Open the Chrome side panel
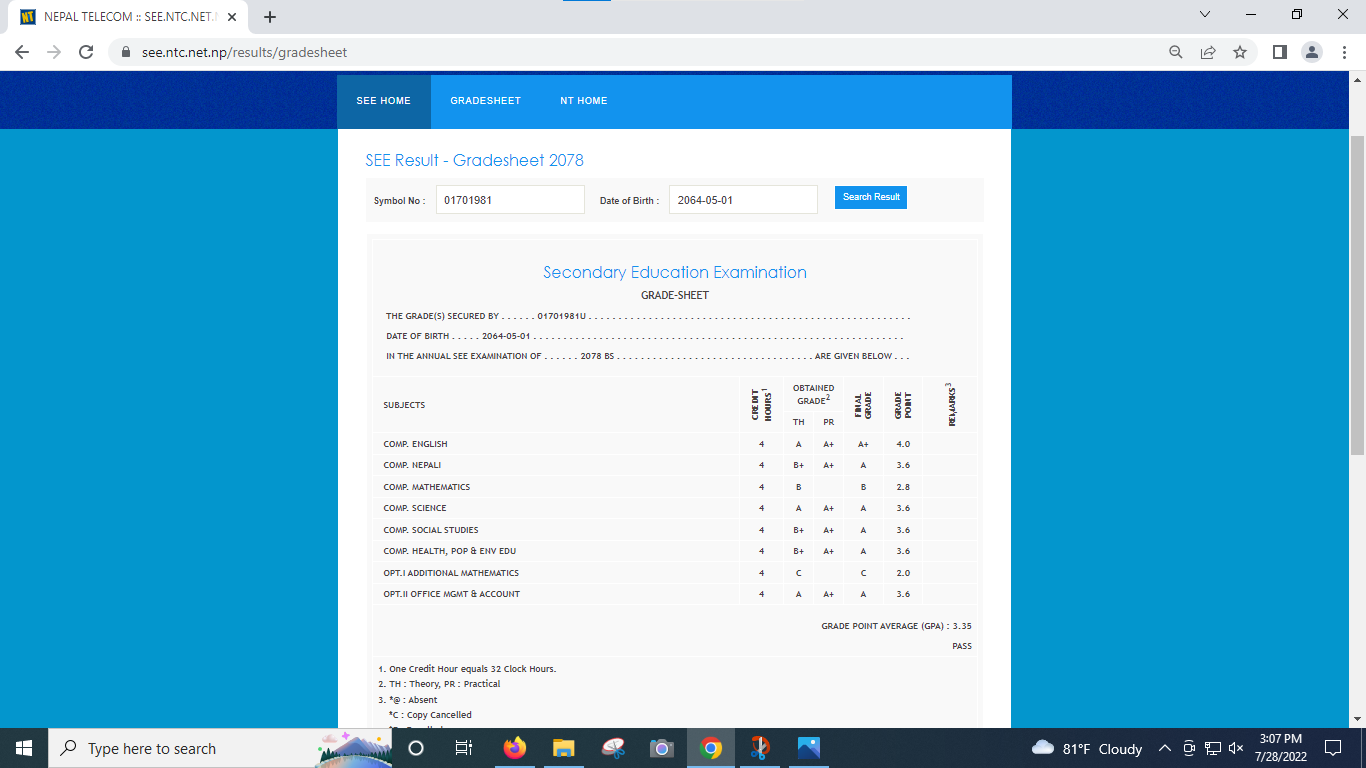The height and width of the screenshot is (768, 1366). 1279,52
